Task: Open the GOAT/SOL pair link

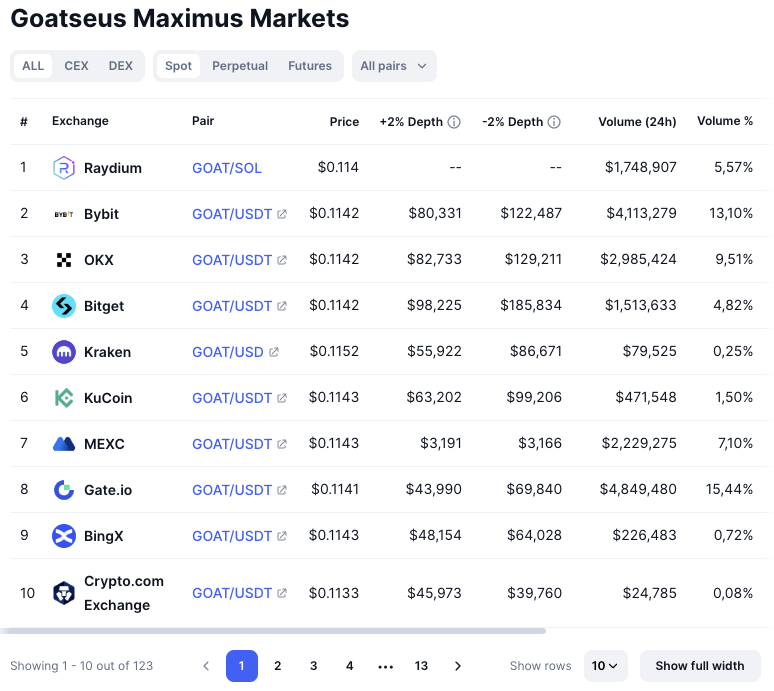Action: pos(227,168)
